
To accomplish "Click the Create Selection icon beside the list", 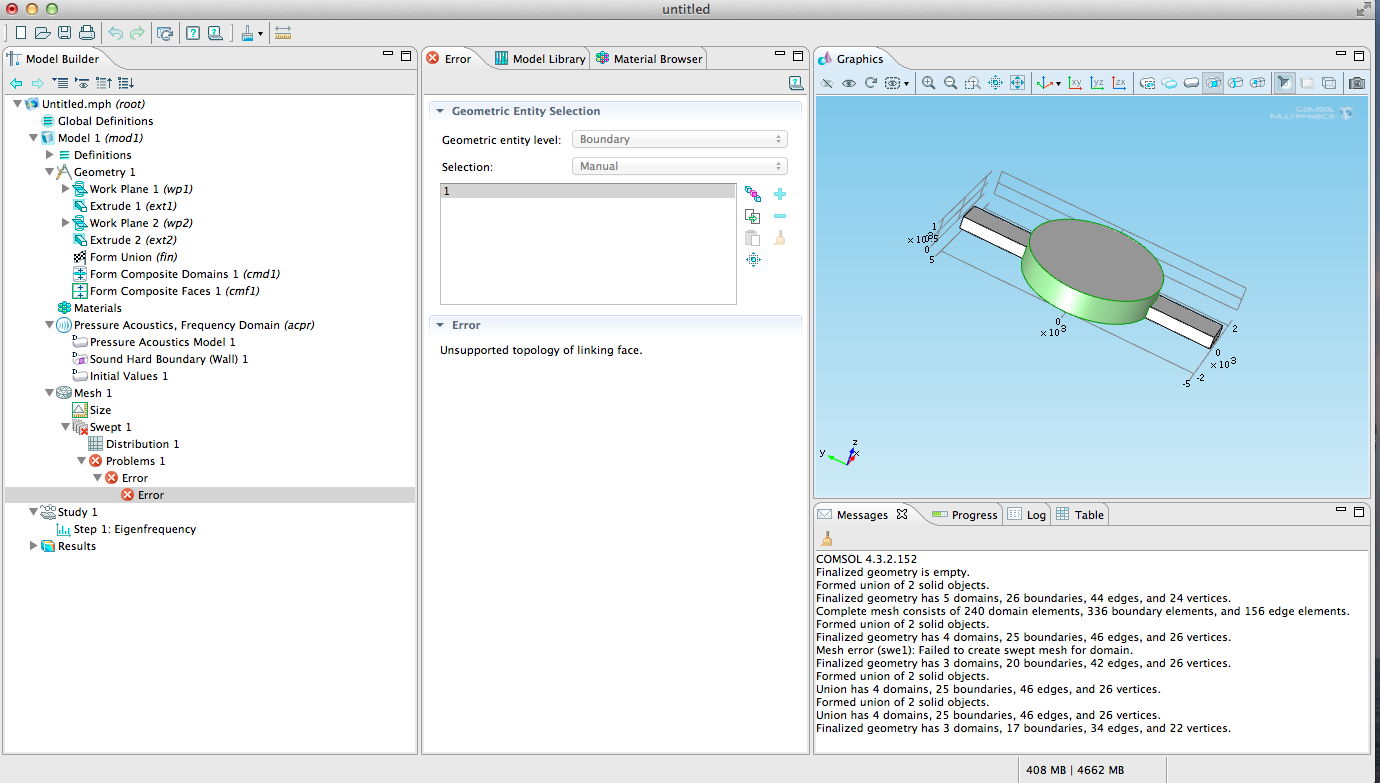I will tap(753, 194).
